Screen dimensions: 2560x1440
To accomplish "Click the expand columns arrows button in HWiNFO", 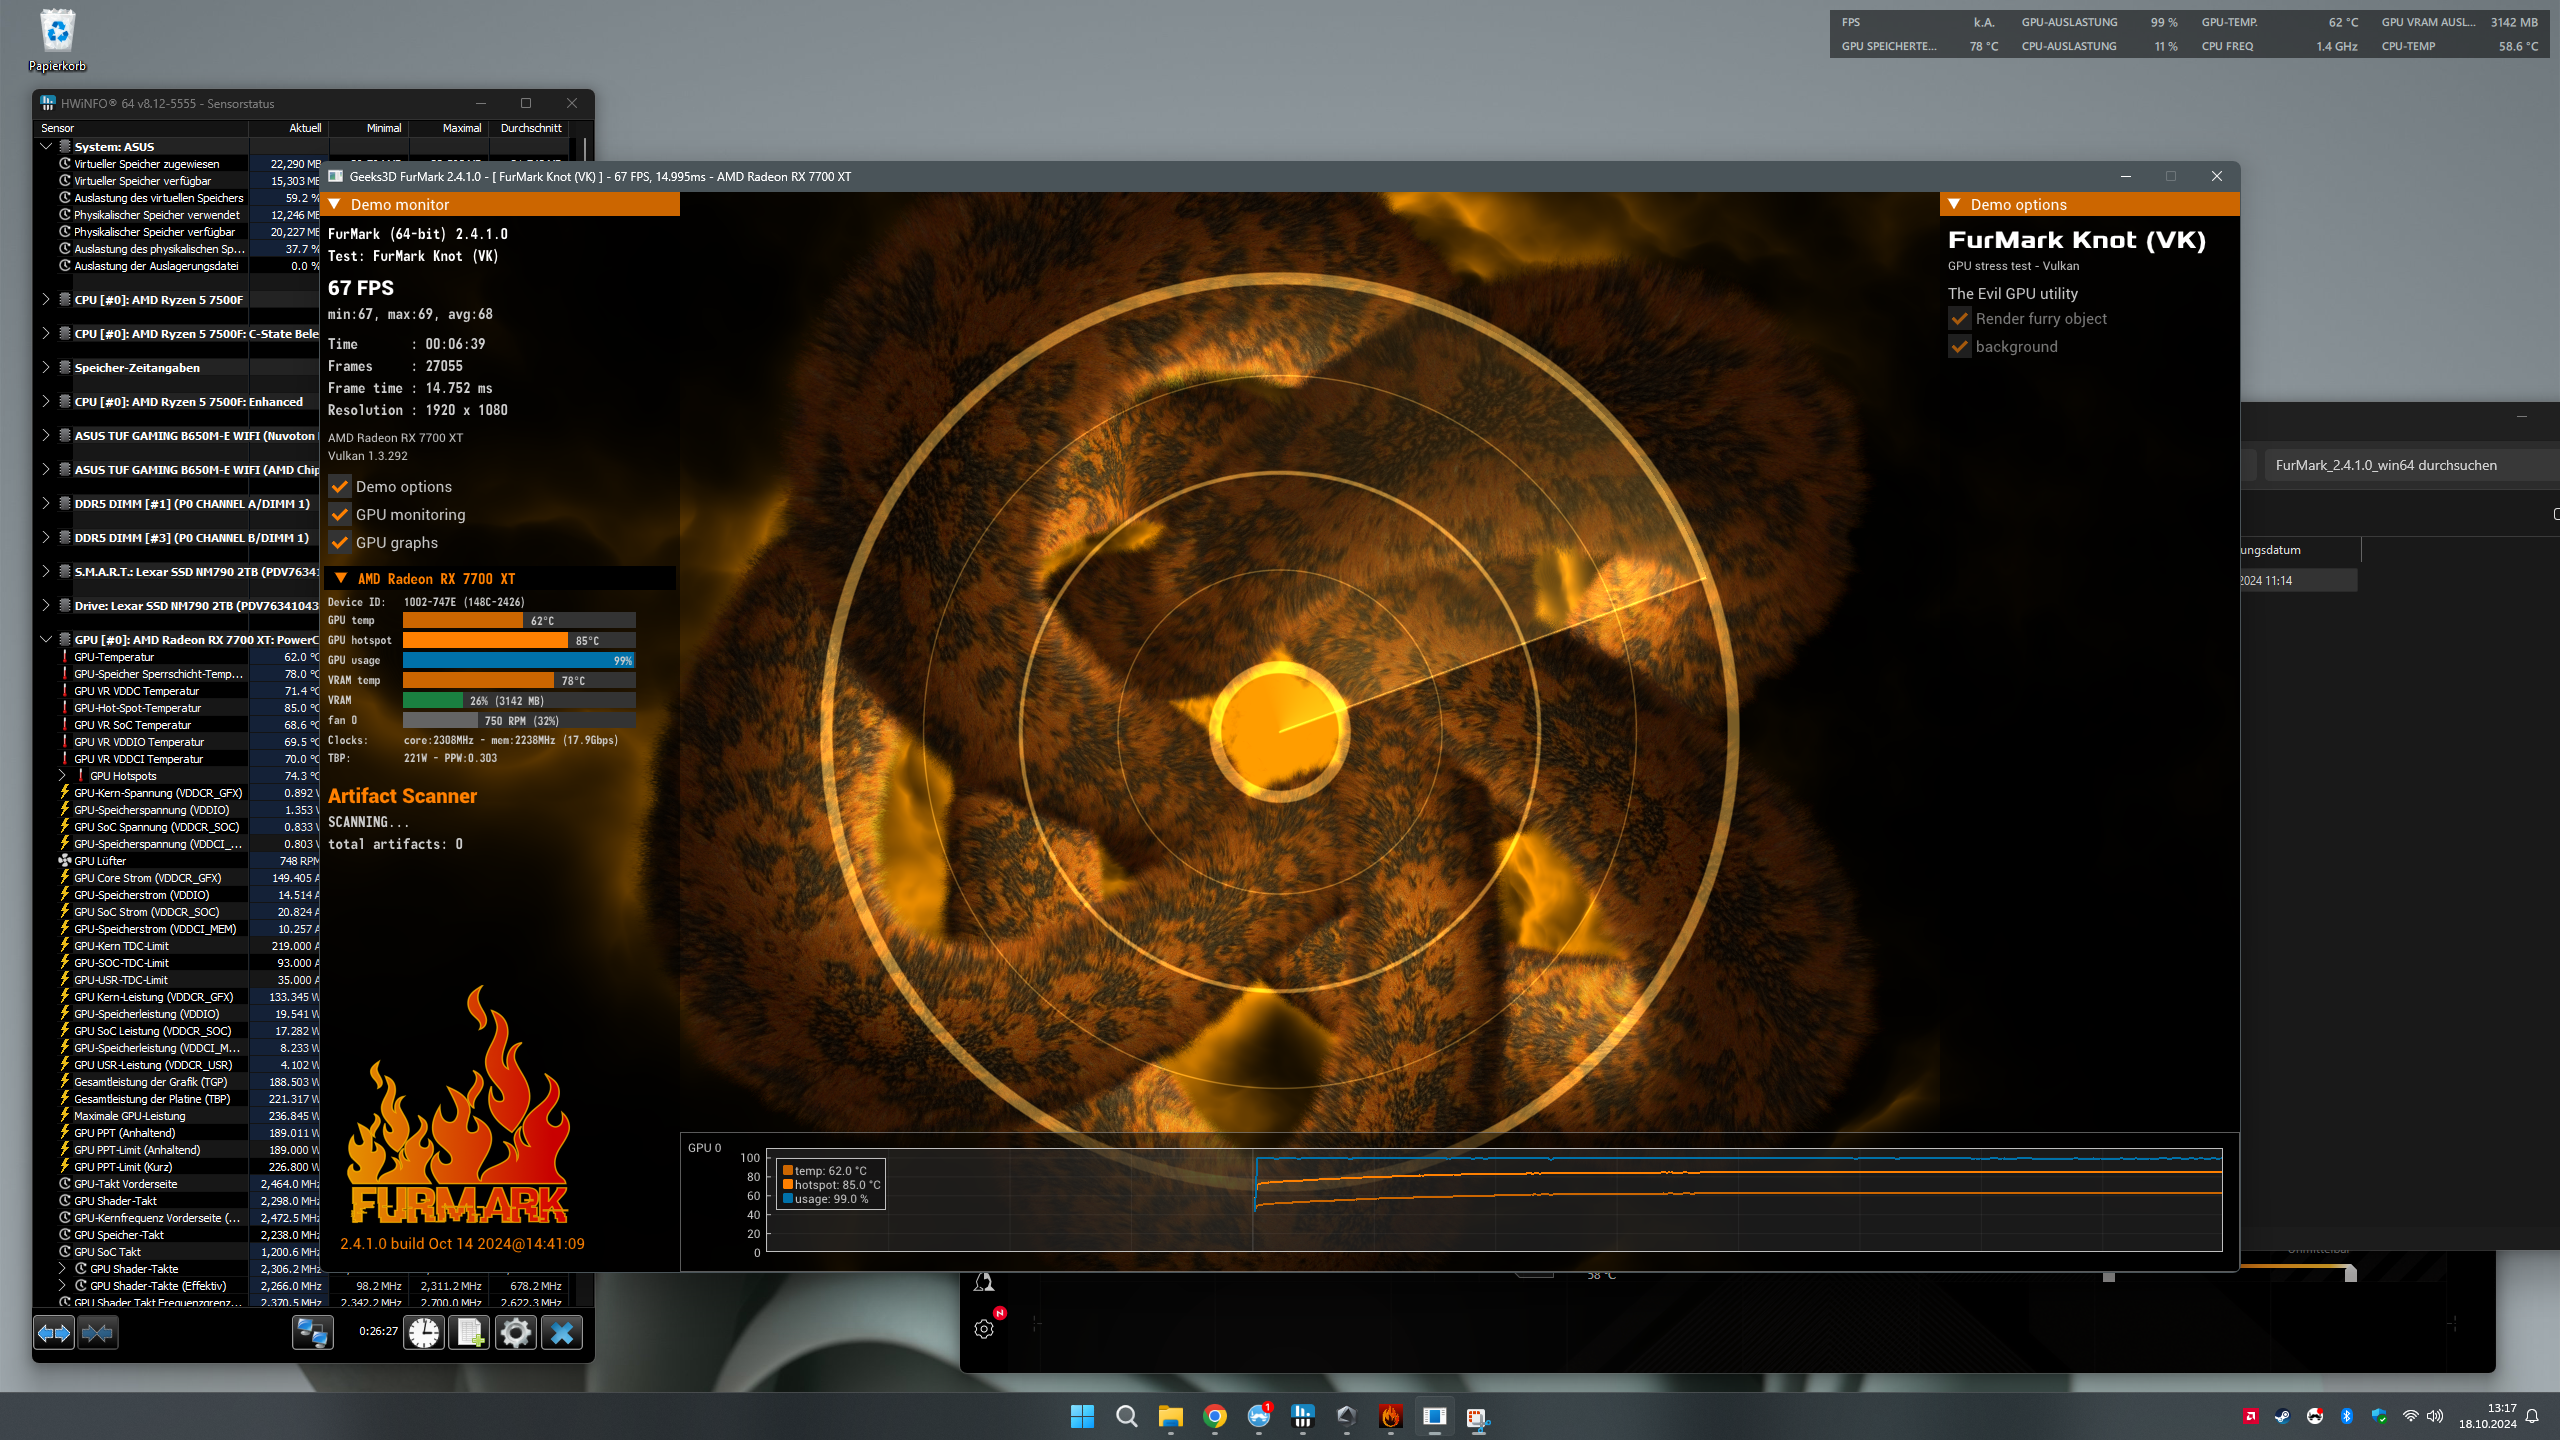I will [54, 1332].
